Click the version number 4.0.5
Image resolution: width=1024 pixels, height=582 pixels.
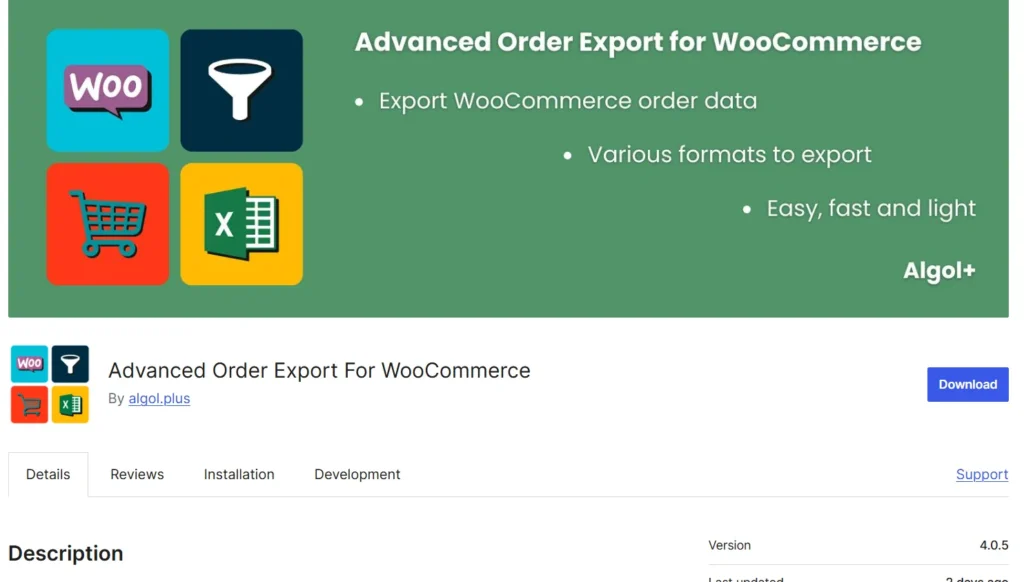coord(995,545)
